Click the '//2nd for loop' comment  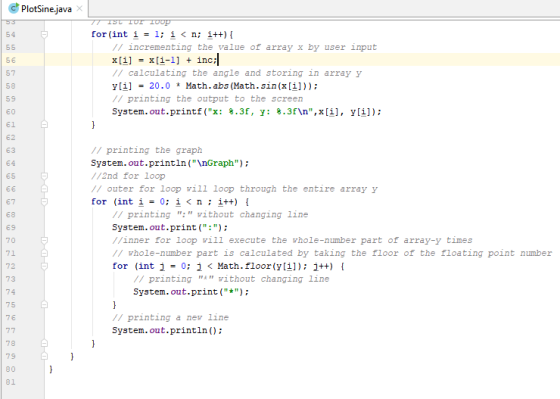click(128, 176)
